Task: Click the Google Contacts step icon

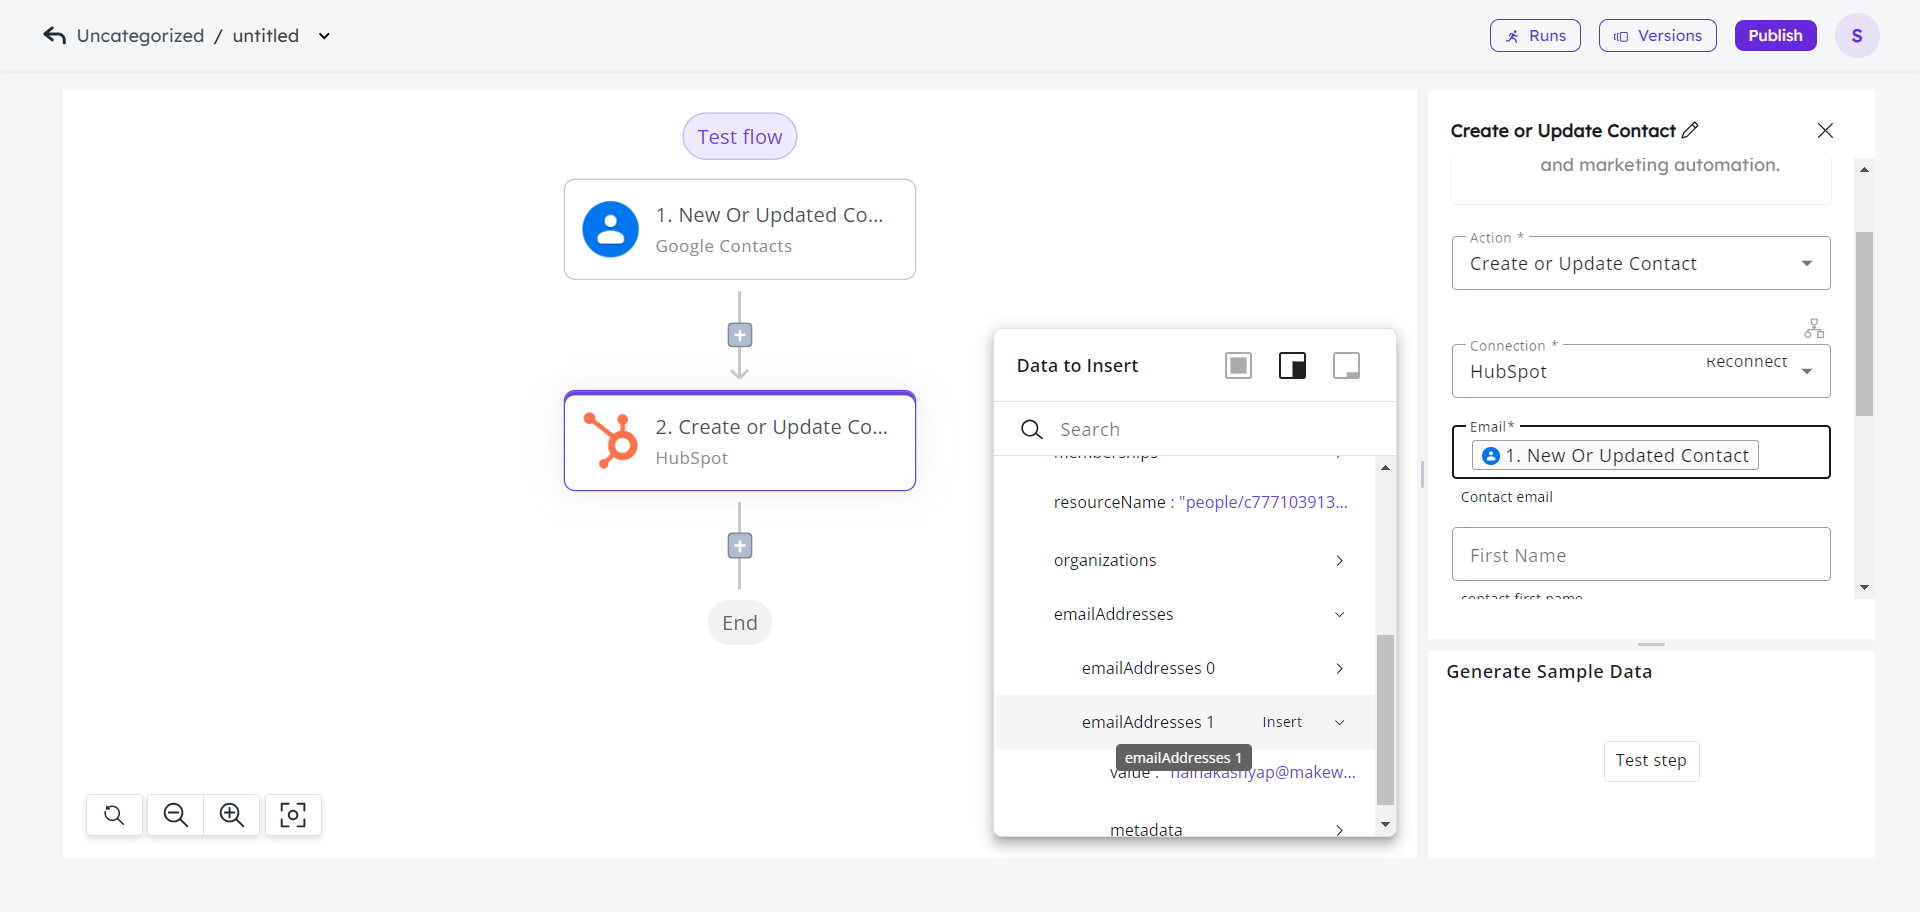Action: tap(611, 229)
